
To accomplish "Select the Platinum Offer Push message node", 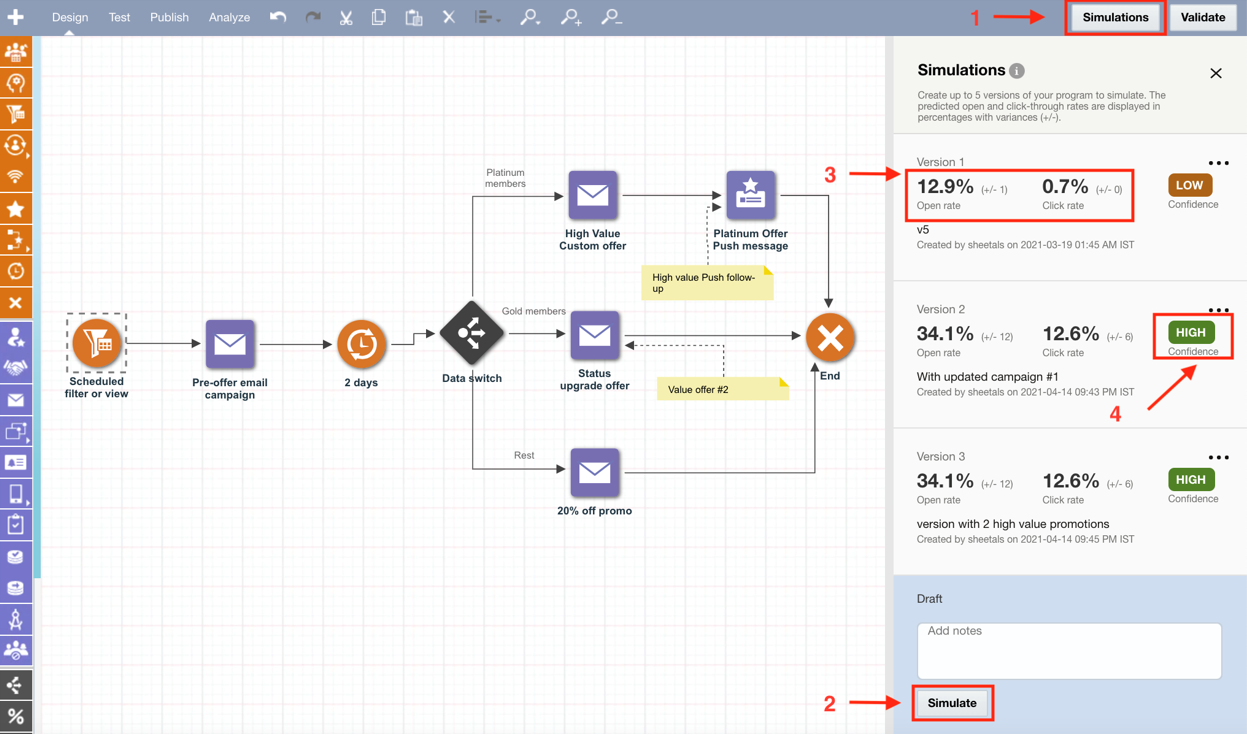I will pos(751,195).
